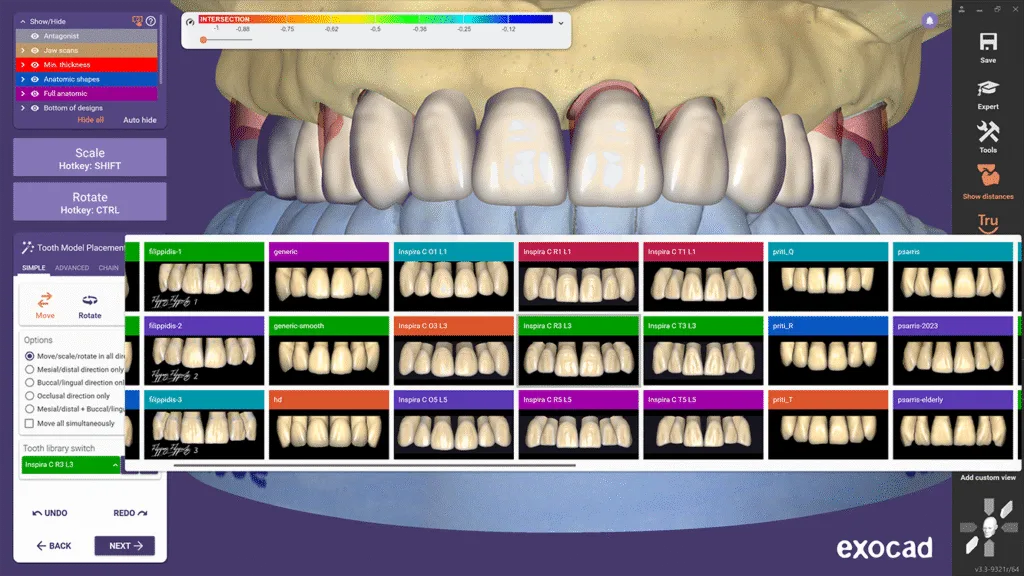Select Occlusal direction only radio option
The image size is (1024, 576).
pos(29,396)
